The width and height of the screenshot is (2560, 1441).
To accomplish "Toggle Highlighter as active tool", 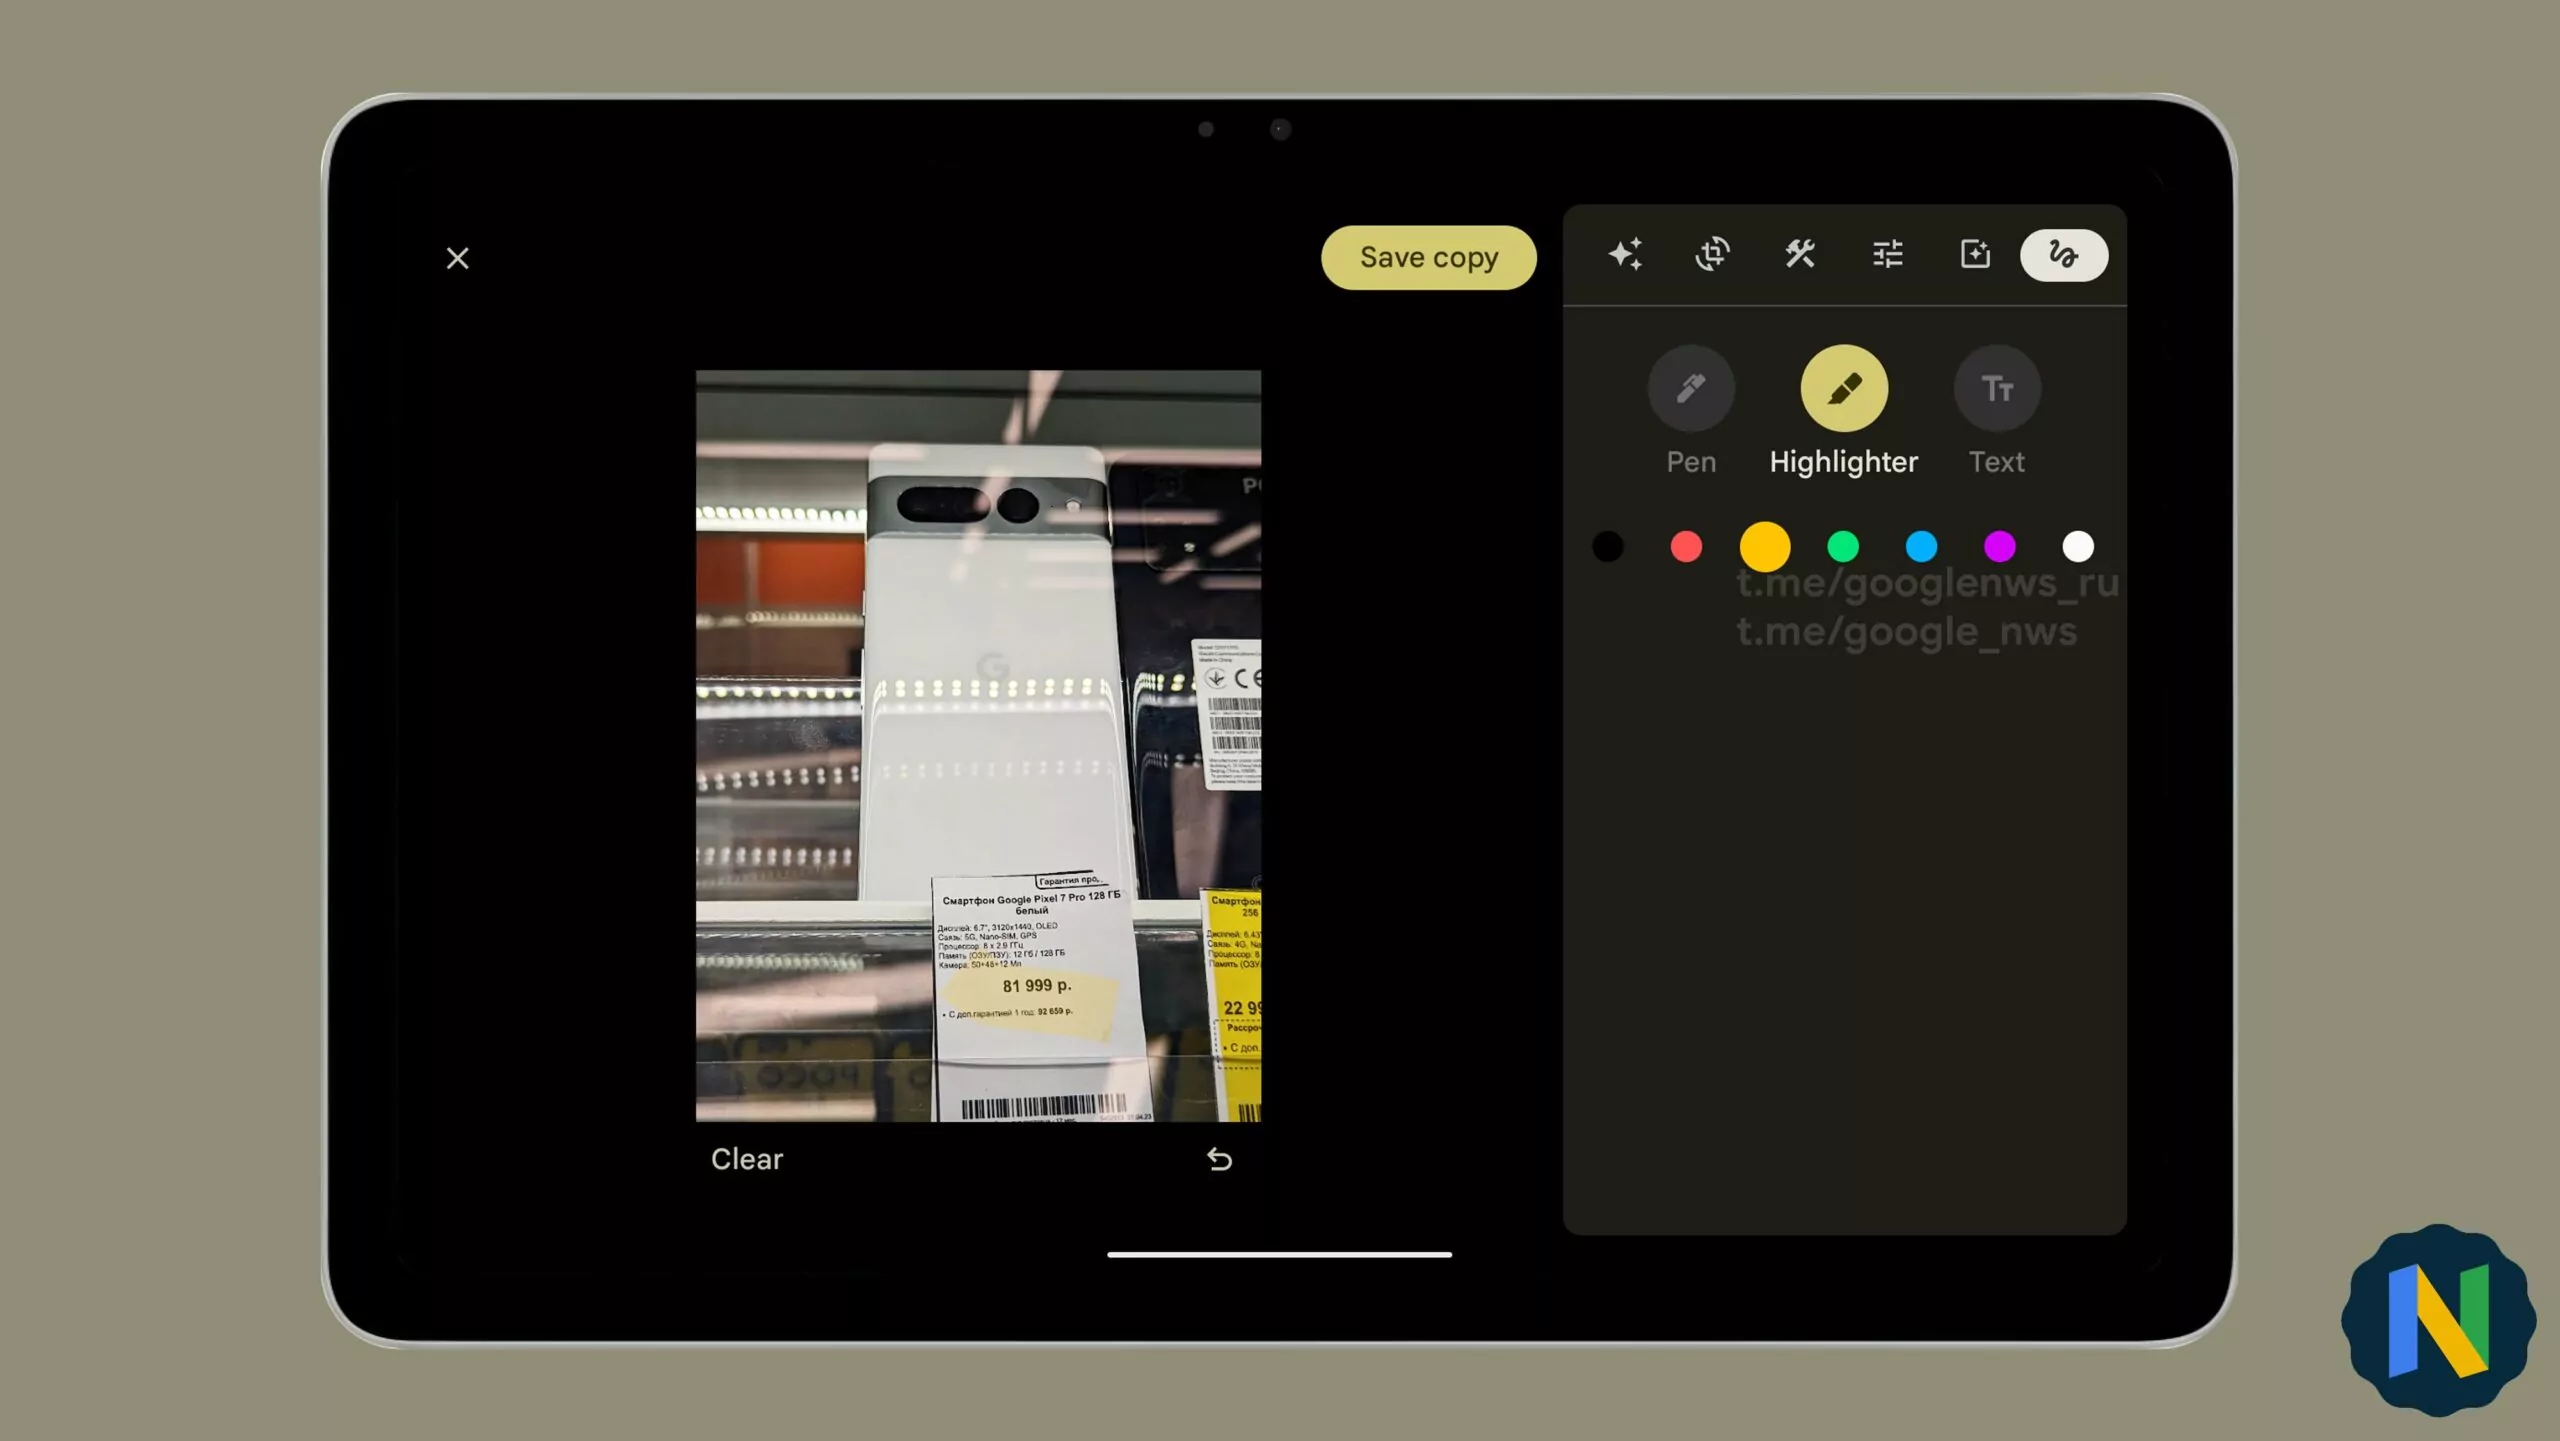I will 1844,388.
